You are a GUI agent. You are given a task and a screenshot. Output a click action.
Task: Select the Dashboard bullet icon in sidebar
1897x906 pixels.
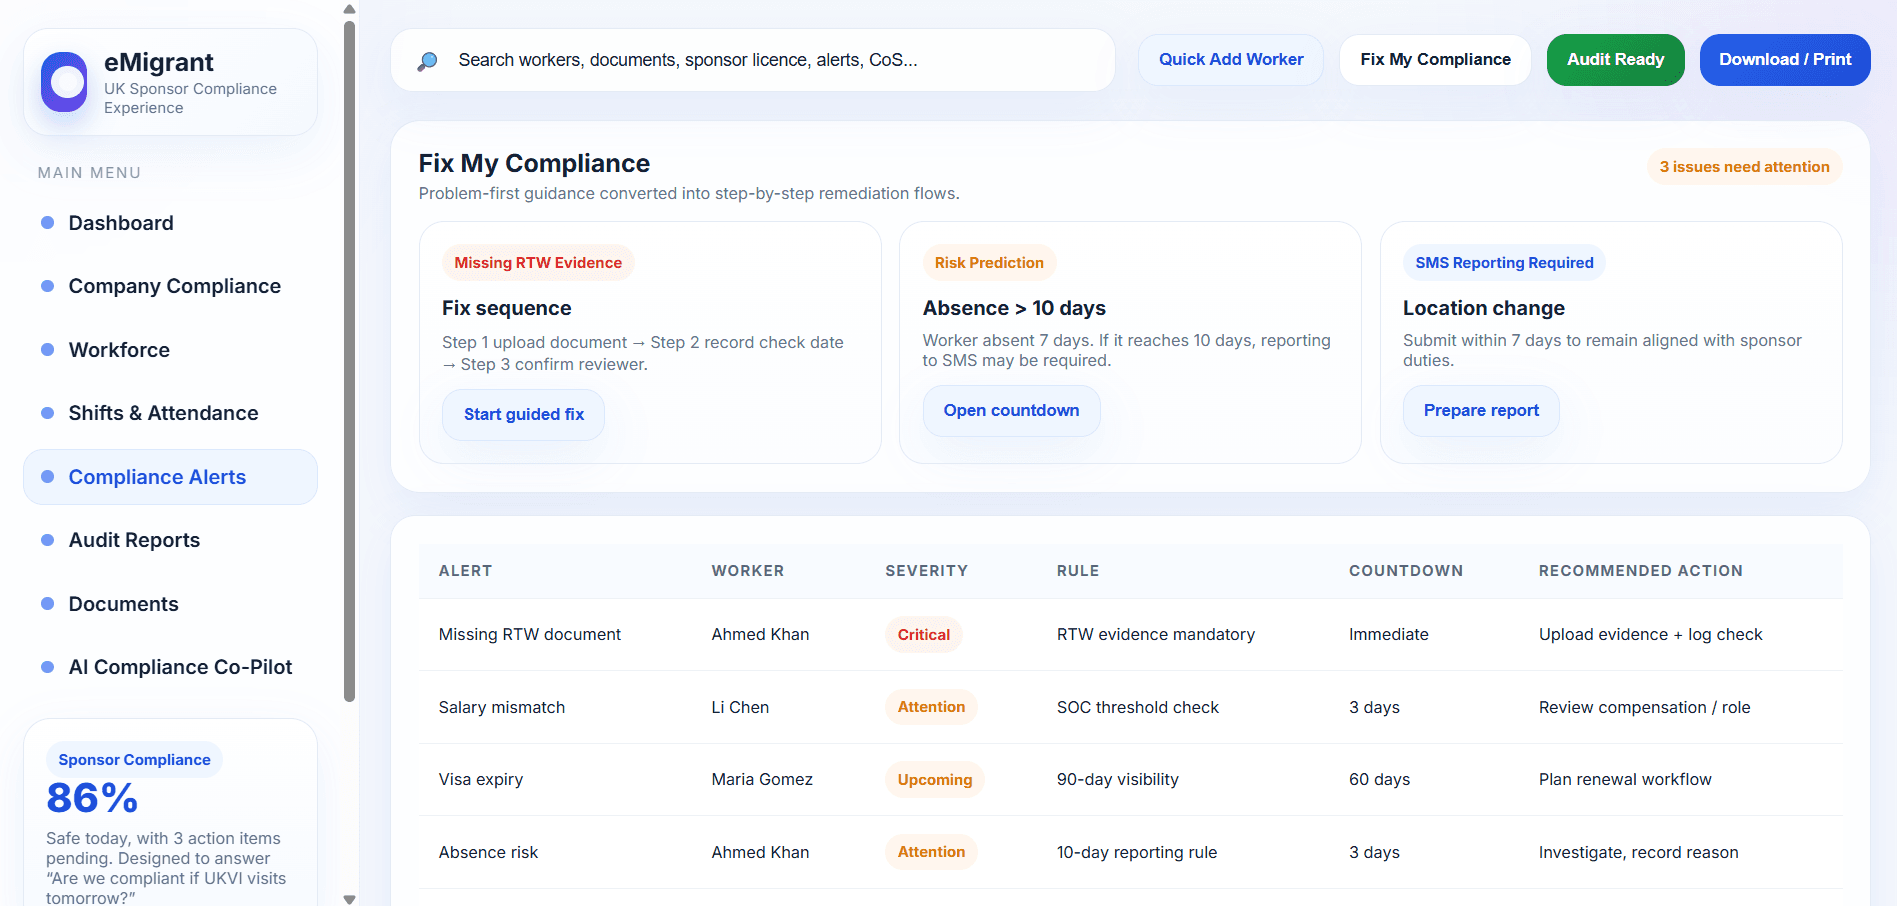47,222
